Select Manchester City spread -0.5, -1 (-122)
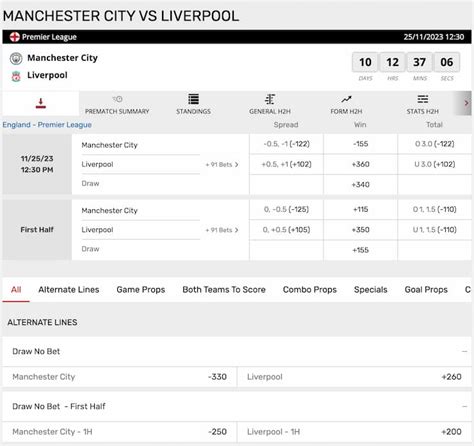The width and height of the screenshot is (474, 446). pyautogui.click(x=286, y=144)
